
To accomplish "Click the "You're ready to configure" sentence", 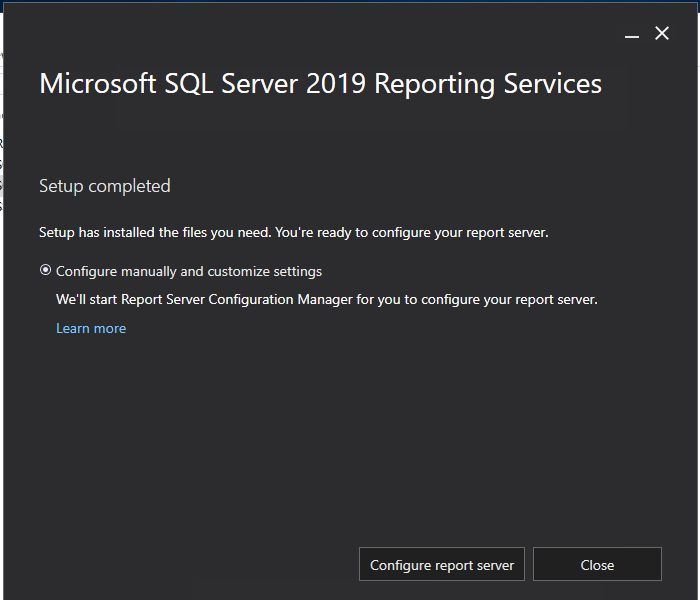I will 412,232.
